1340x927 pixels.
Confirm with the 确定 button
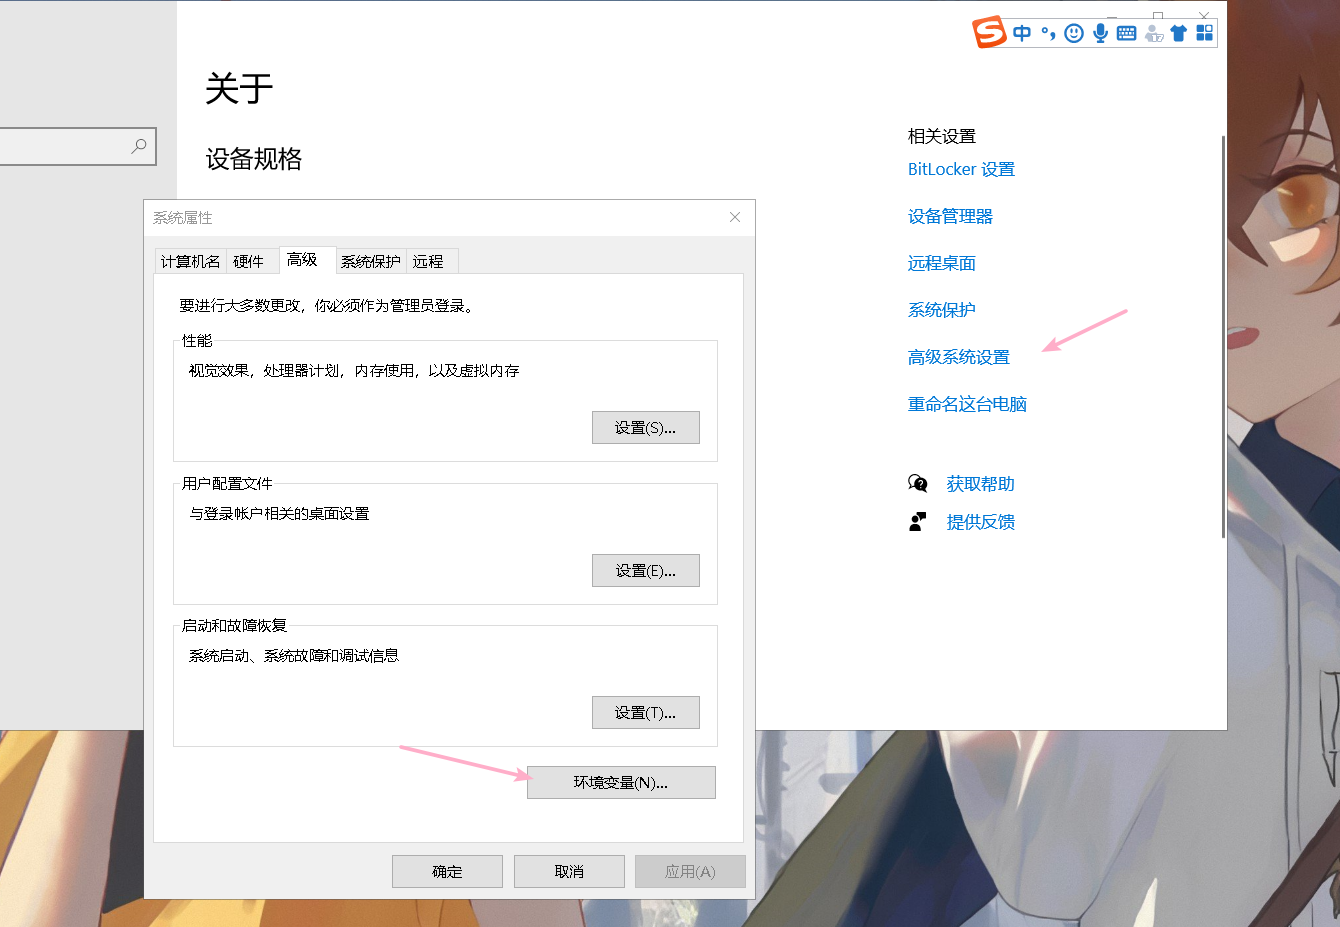point(447,871)
